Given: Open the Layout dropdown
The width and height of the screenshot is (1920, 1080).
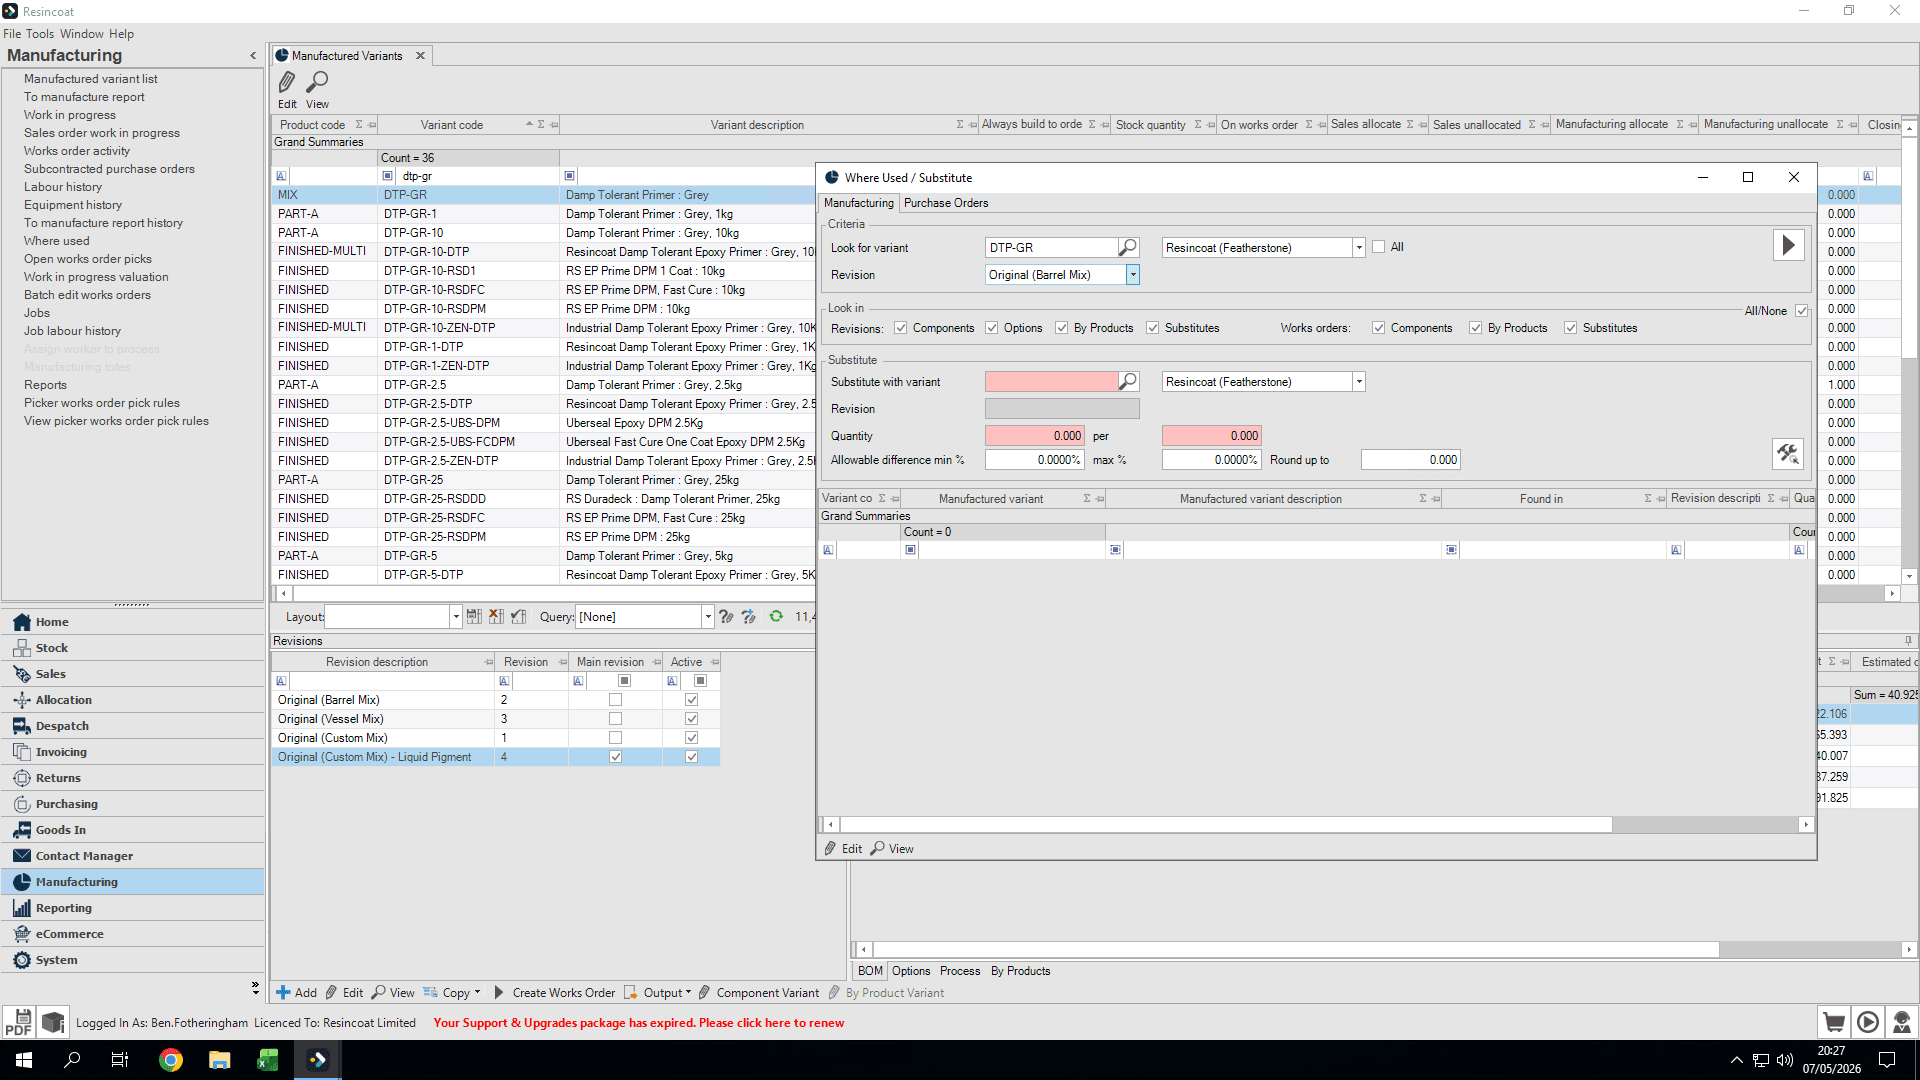Looking at the screenshot, I should tap(456, 617).
